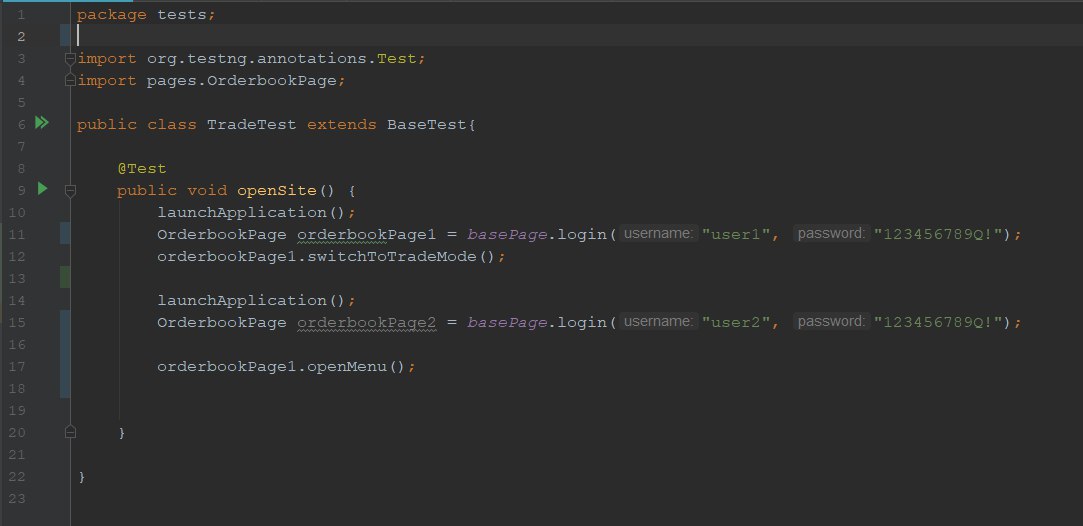Screen dimensions: 1083x526
Task: Click 'switchToTradeMode' method call
Action: click(392, 257)
